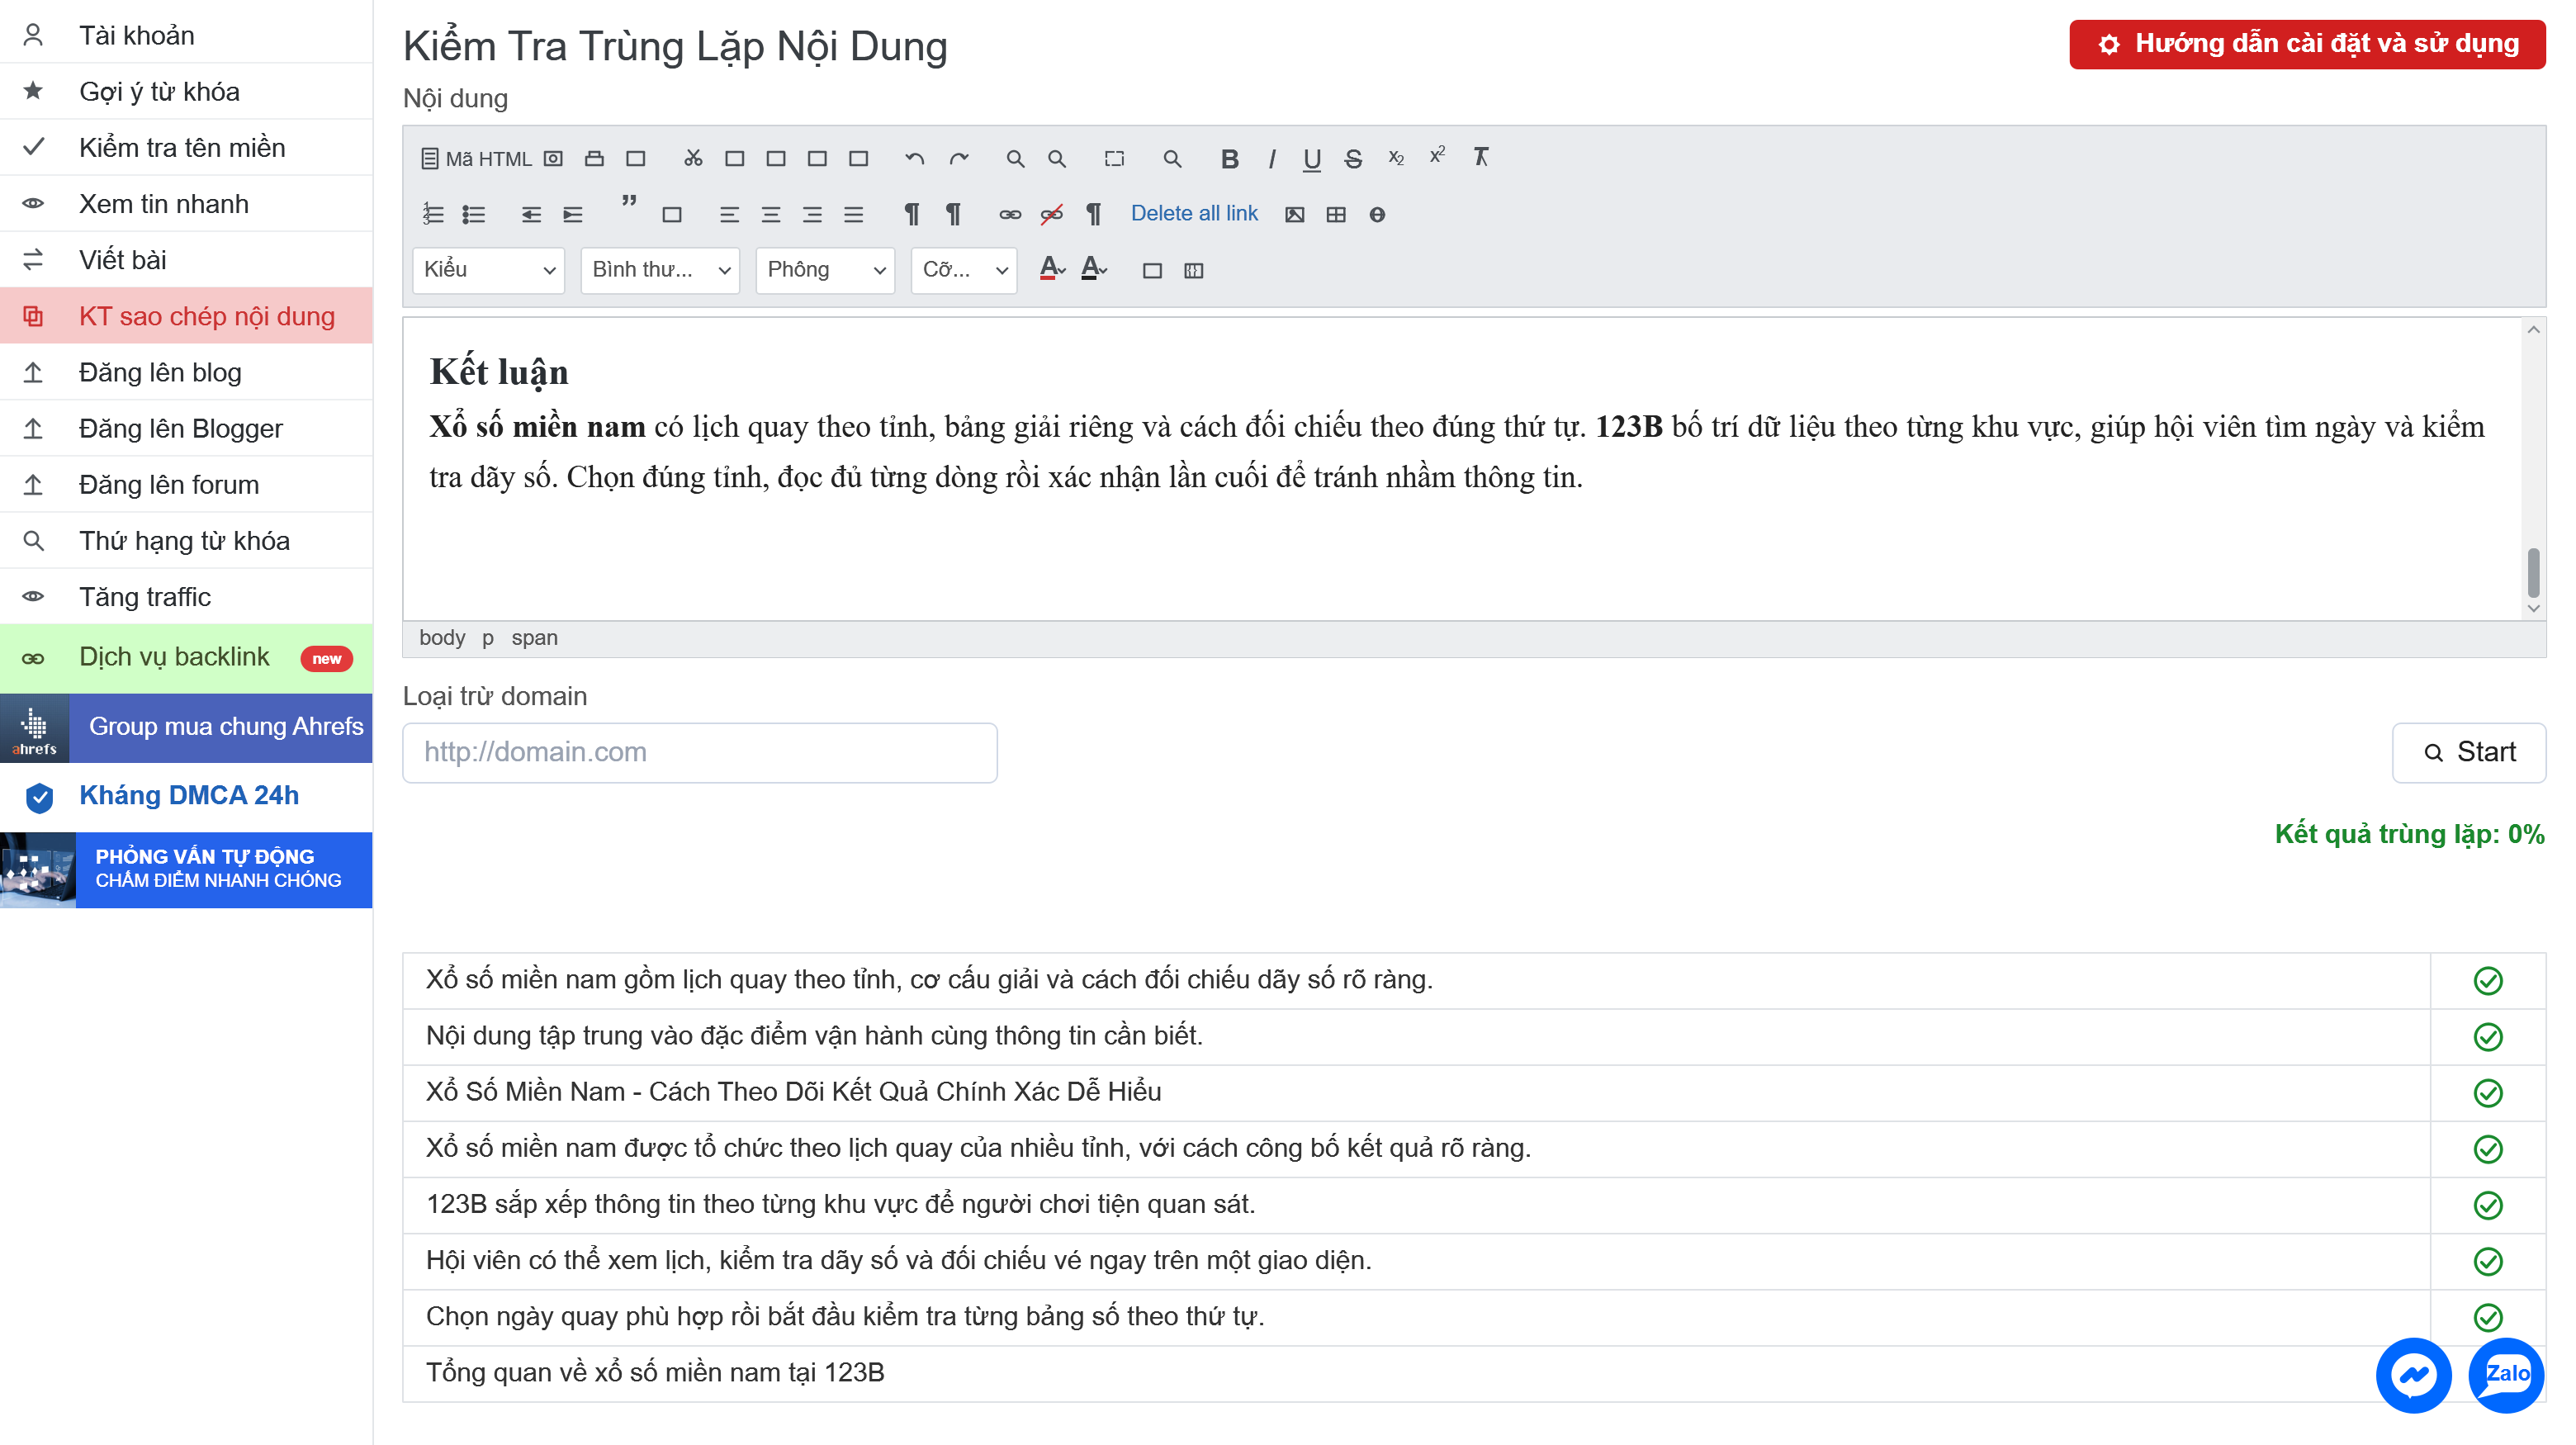This screenshot has height=1445, width=2576.
Task: Open Thứ hạng từ khóa
Action: [x=187, y=540]
